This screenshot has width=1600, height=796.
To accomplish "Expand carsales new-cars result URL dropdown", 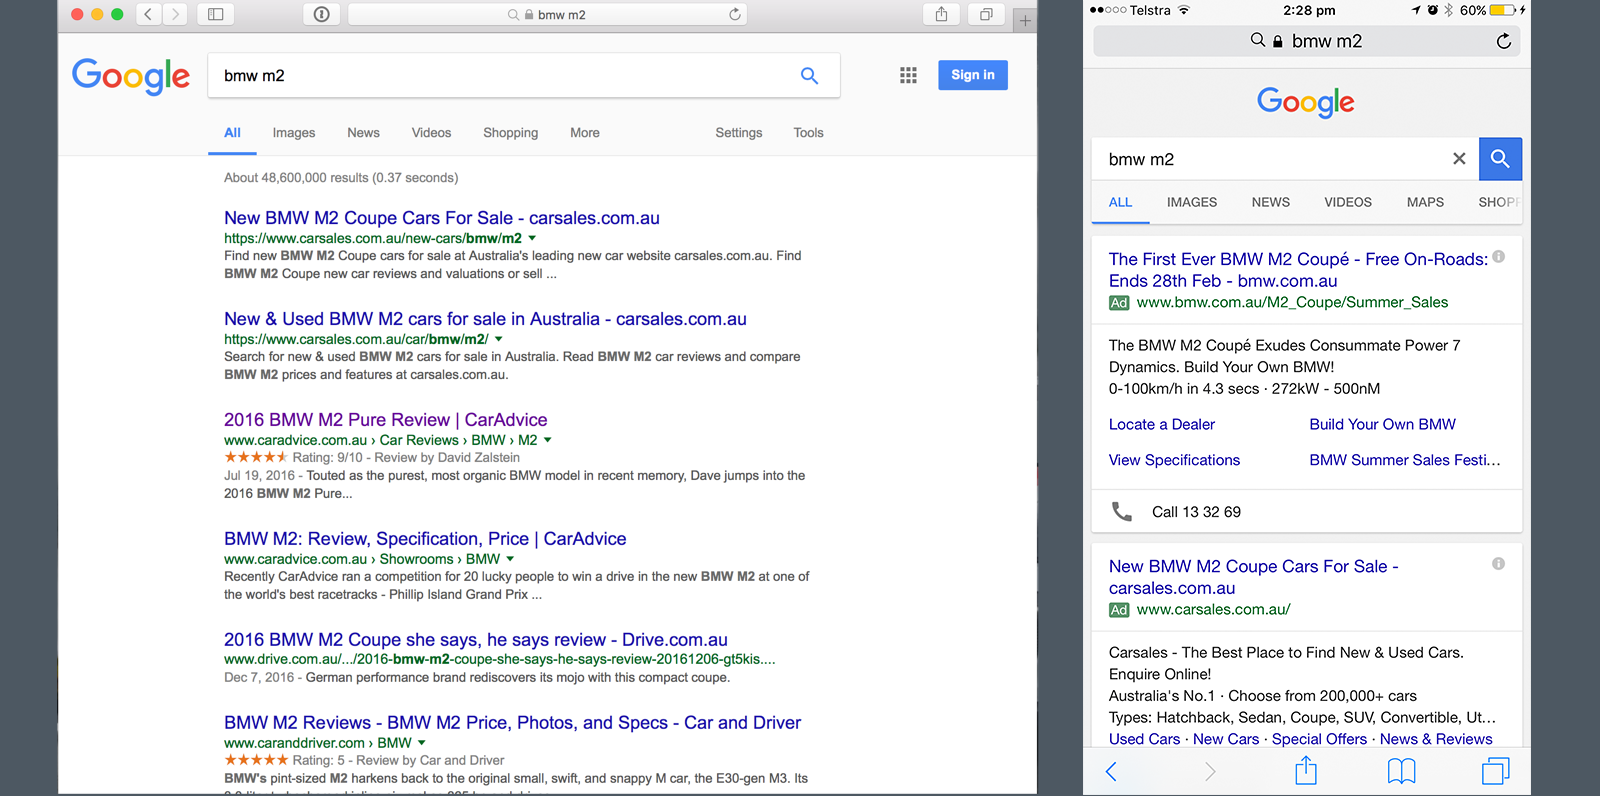I will click(x=532, y=238).
